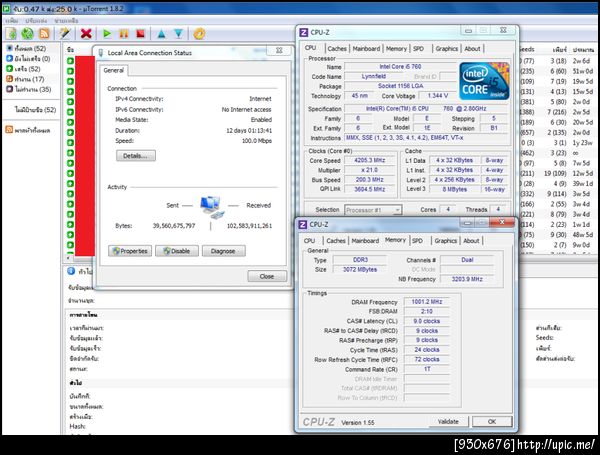Image resolution: width=600 pixels, height=455 pixels.
Task: Click the Validate button in CPU-Z
Action: [448, 421]
